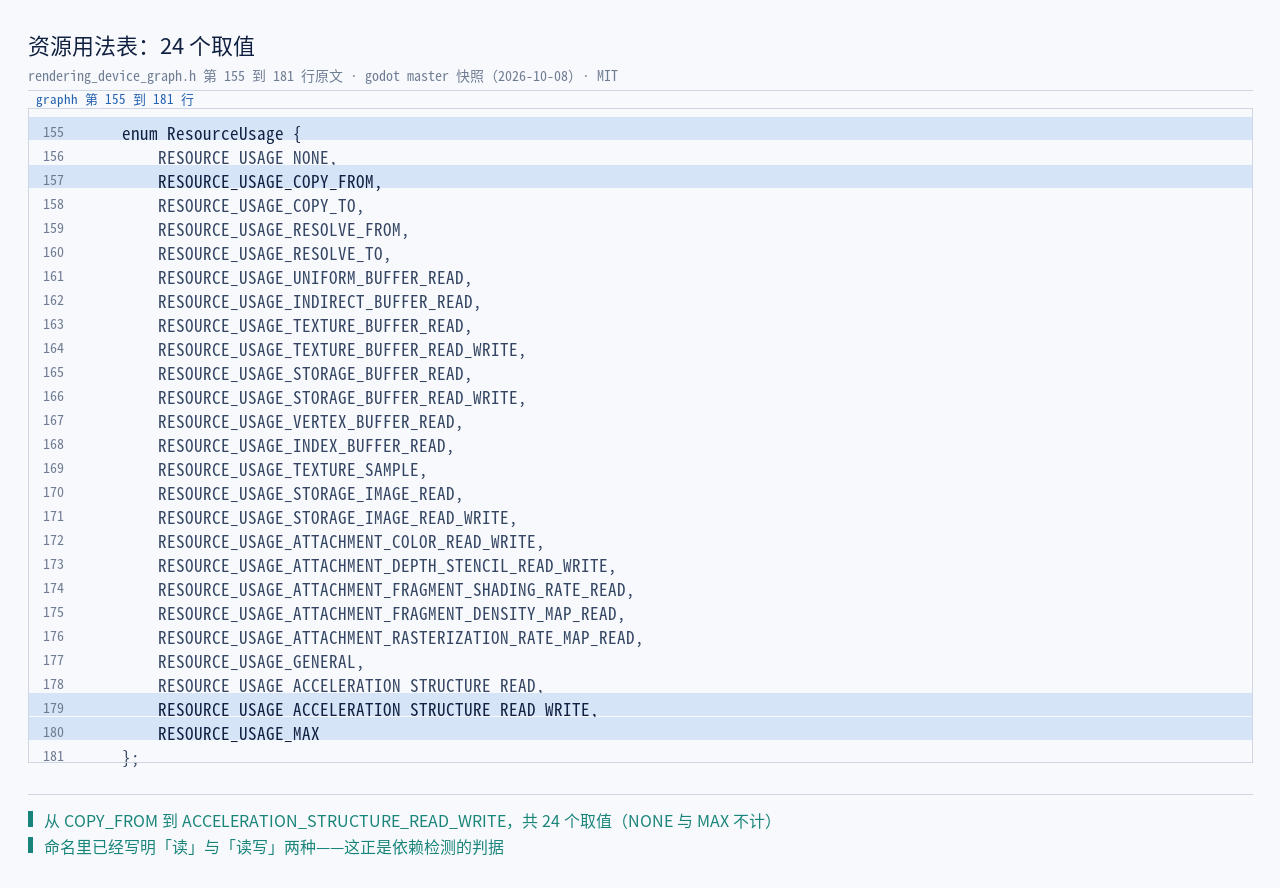Click line number 175
Image resolution: width=1280 pixels, height=888 pixels.
(53, 613)
